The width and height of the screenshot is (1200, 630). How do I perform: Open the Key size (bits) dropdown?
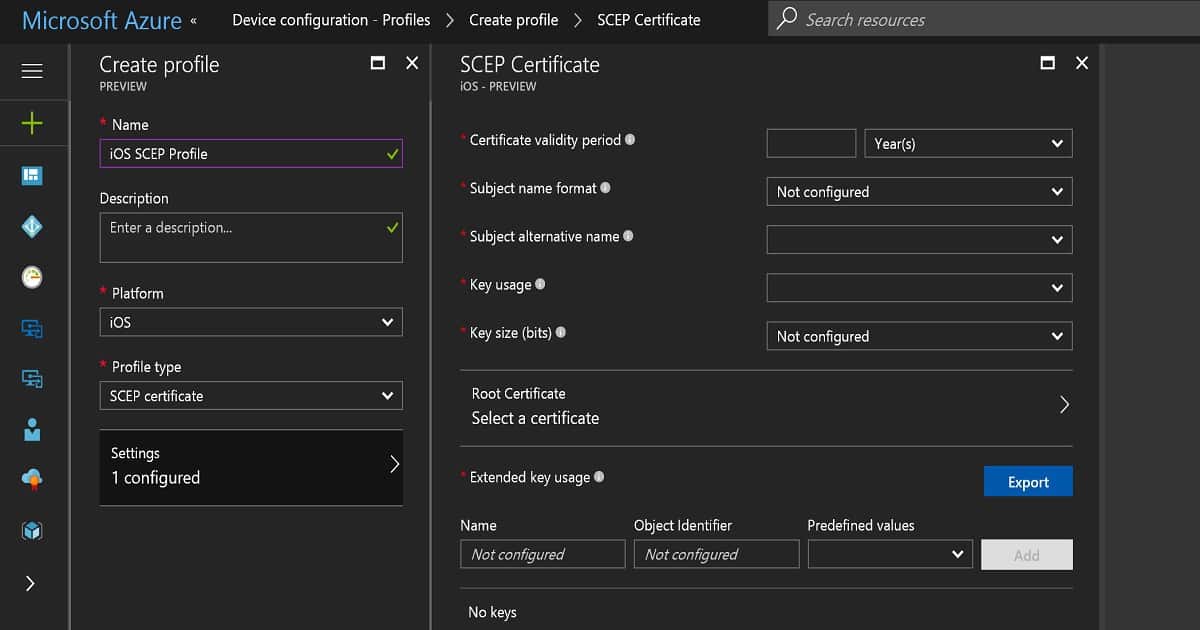(919, 336)
